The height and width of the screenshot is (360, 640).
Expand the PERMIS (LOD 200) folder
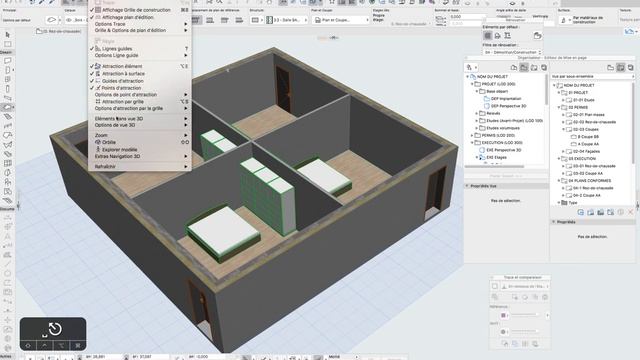tap(472, 136)
